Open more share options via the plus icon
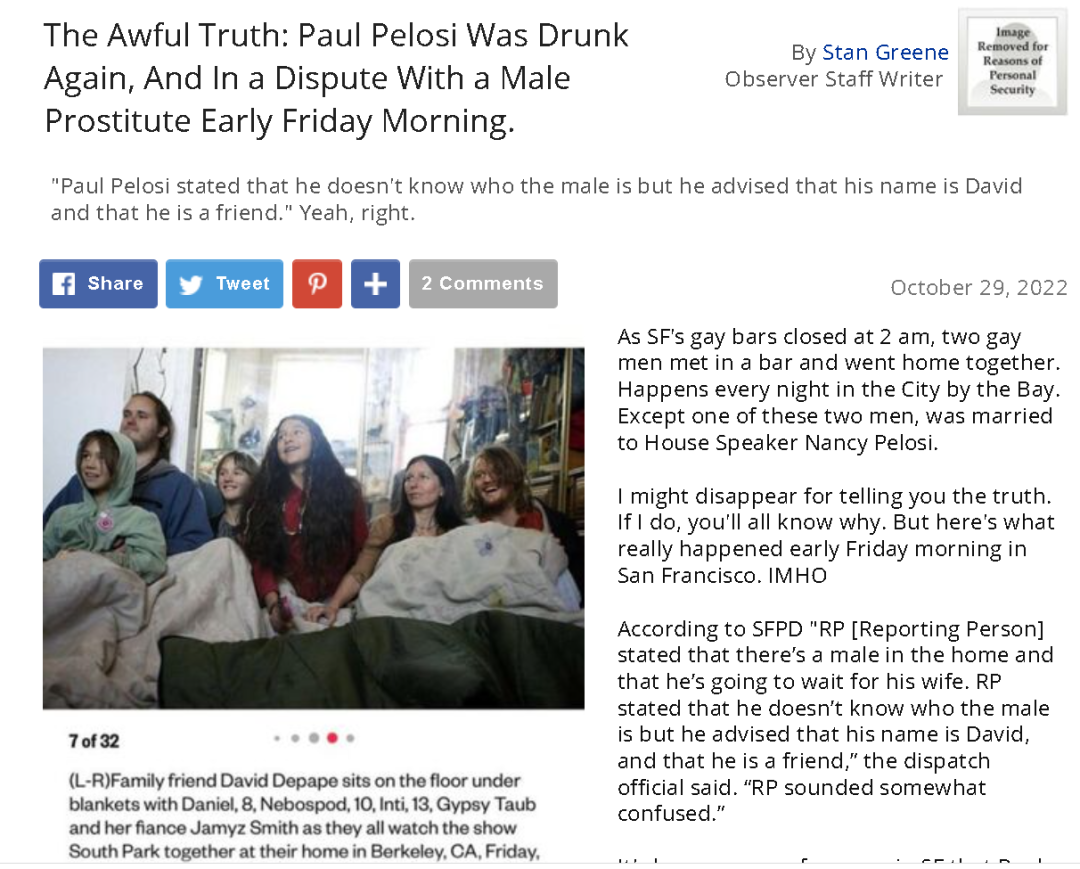 375,284
